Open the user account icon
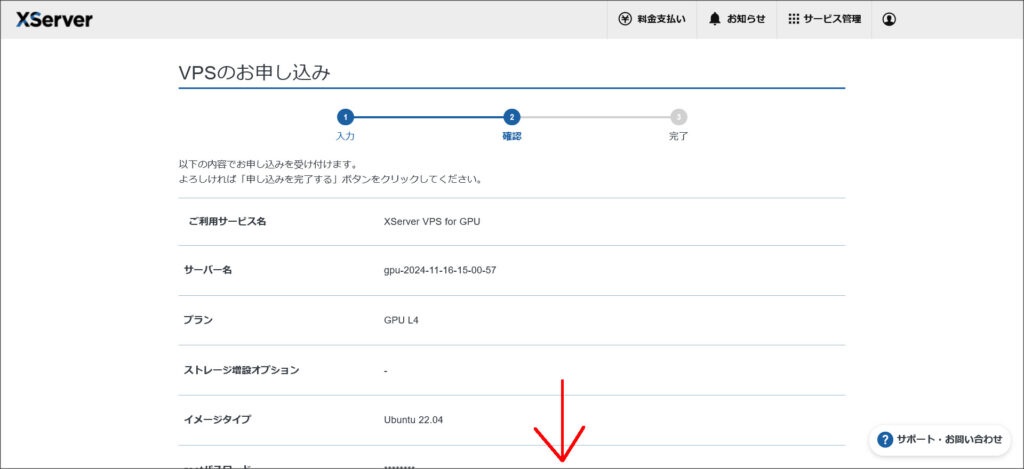The width and height of the screenshot is (1024, 469). [889, 19]
